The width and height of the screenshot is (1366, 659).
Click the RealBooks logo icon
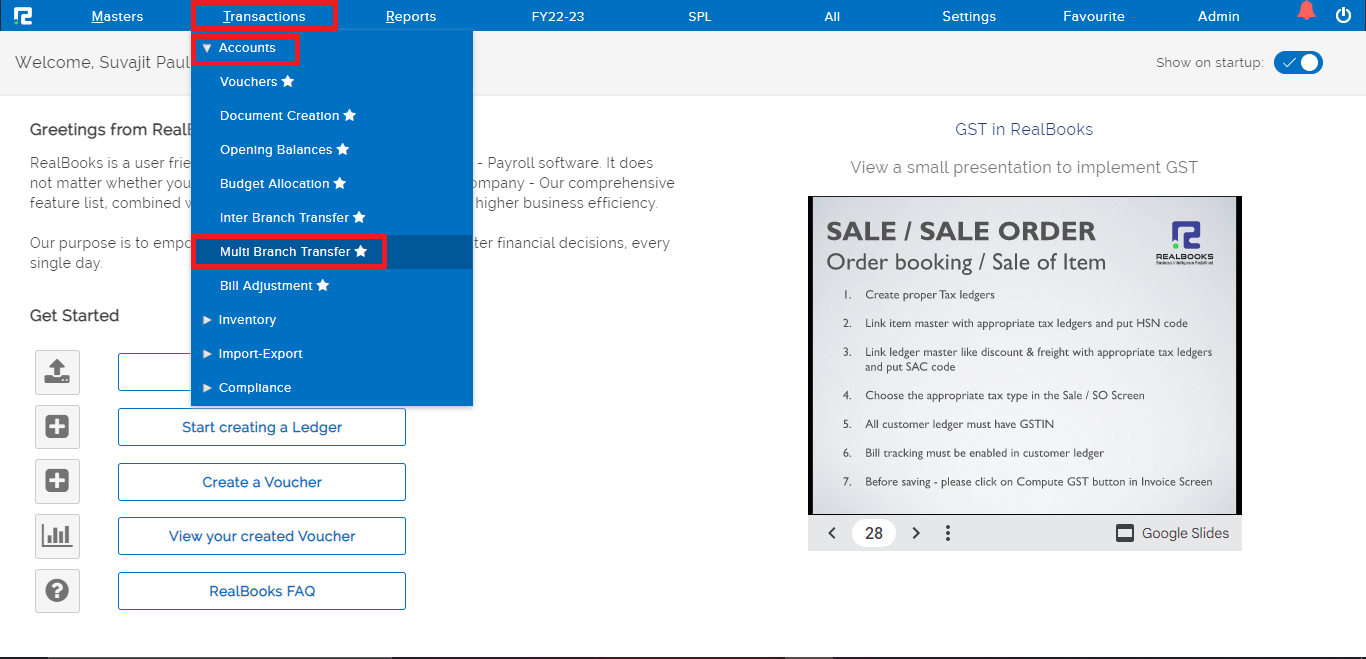point(23,16)
